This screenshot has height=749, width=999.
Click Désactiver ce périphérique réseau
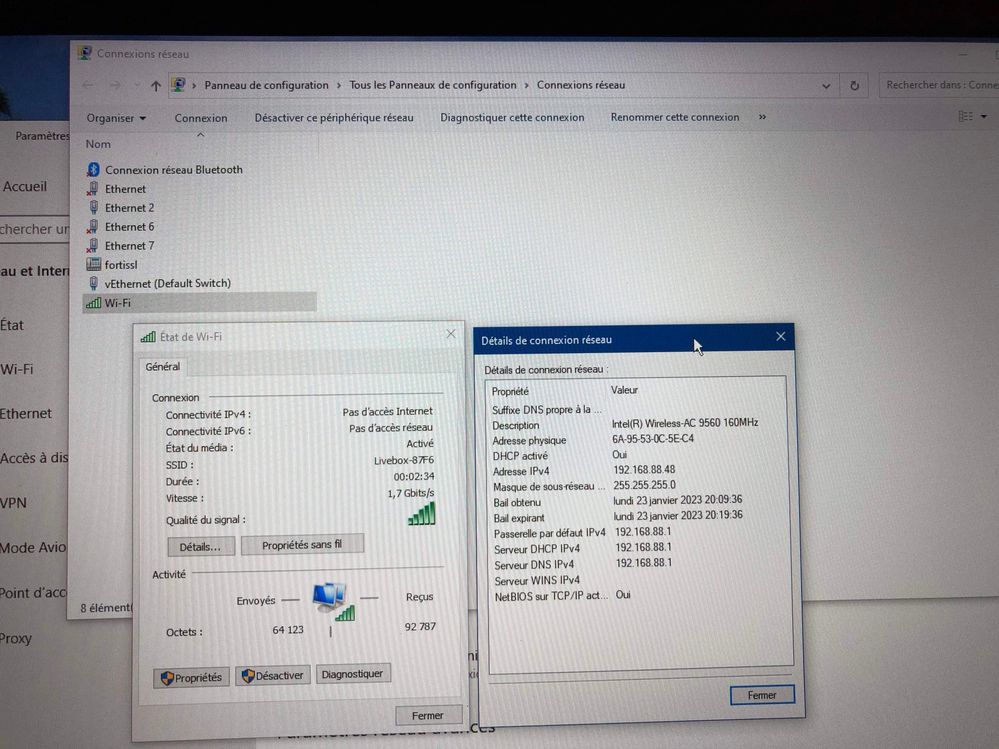[x=334, y=118]
